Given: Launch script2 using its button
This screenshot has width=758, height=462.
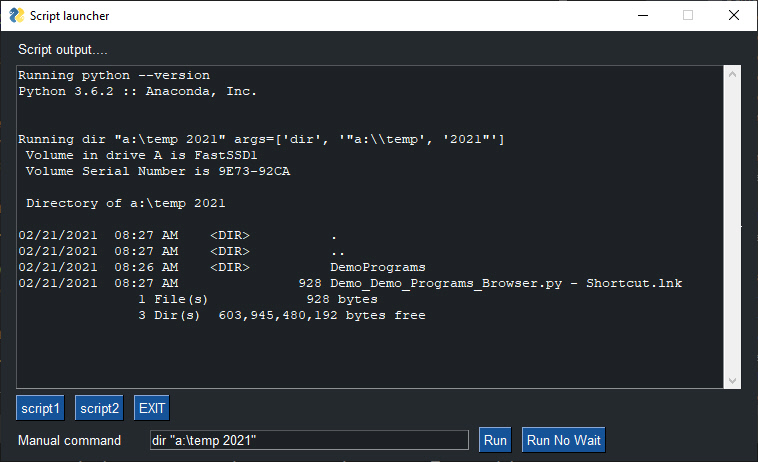Looking at the screenshot, I should tap(100, 408).
